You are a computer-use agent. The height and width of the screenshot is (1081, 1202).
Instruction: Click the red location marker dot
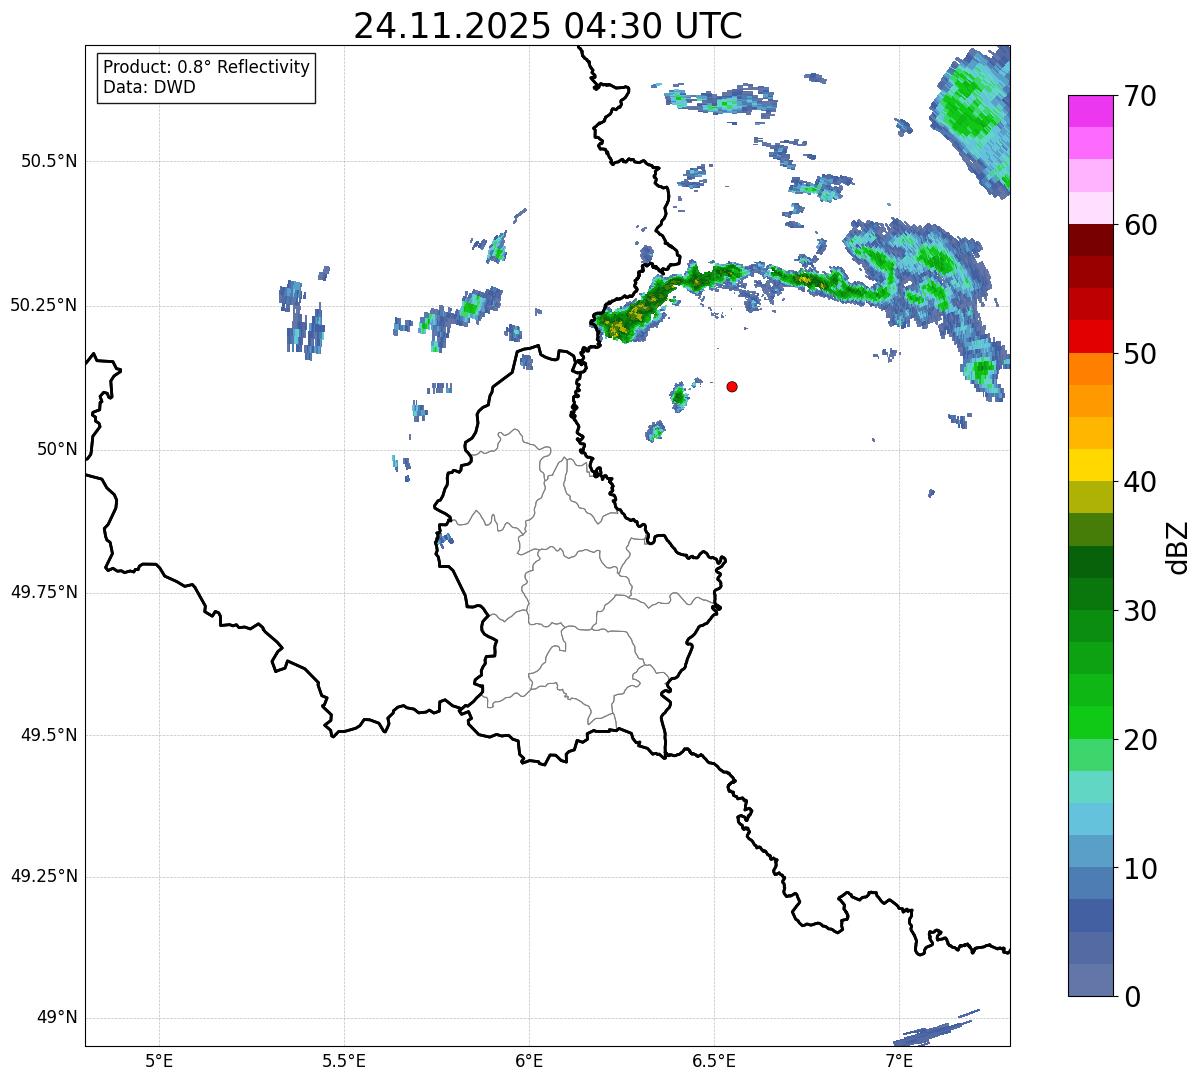(732, 386)
